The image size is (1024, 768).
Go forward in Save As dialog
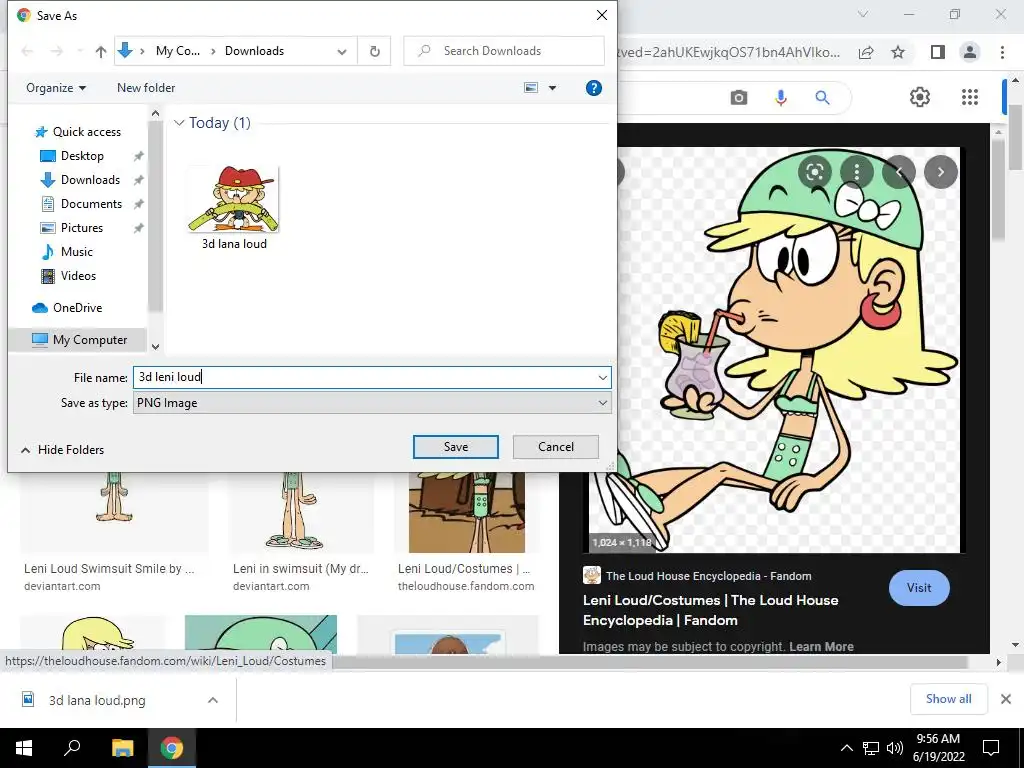click(57, 51)
